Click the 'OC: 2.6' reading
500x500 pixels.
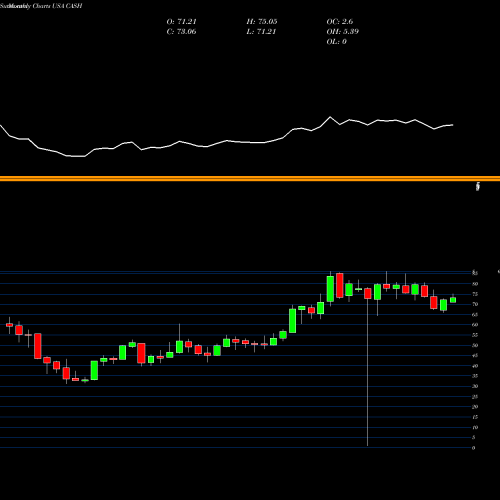point(340,22)
